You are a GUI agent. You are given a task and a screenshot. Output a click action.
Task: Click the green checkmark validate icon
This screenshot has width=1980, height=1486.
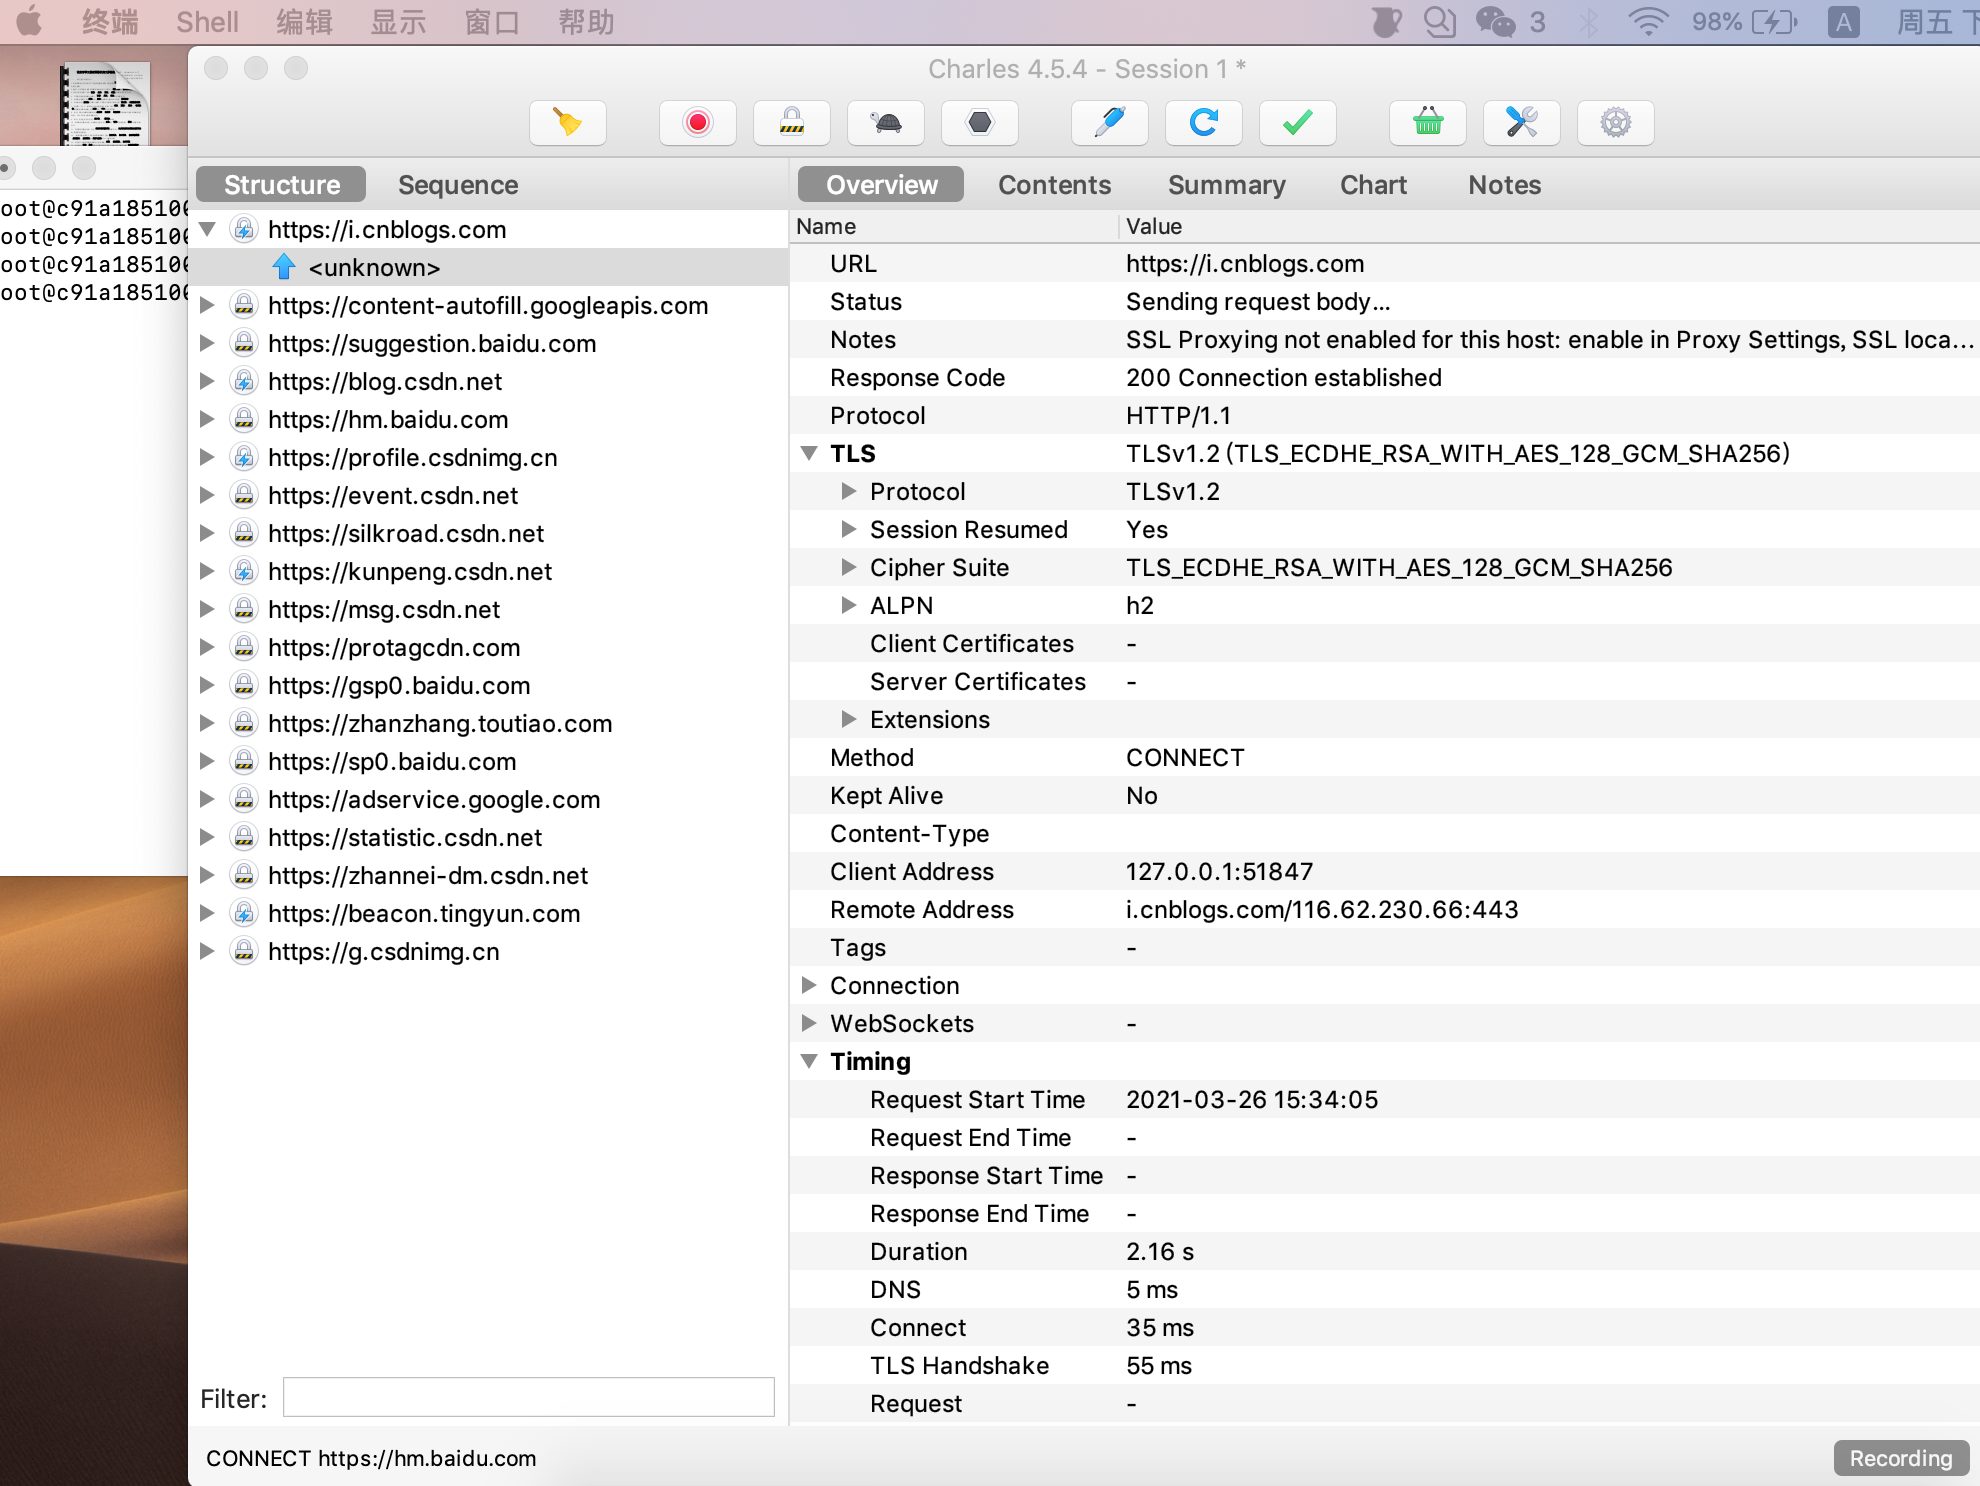coord(1297,123)
